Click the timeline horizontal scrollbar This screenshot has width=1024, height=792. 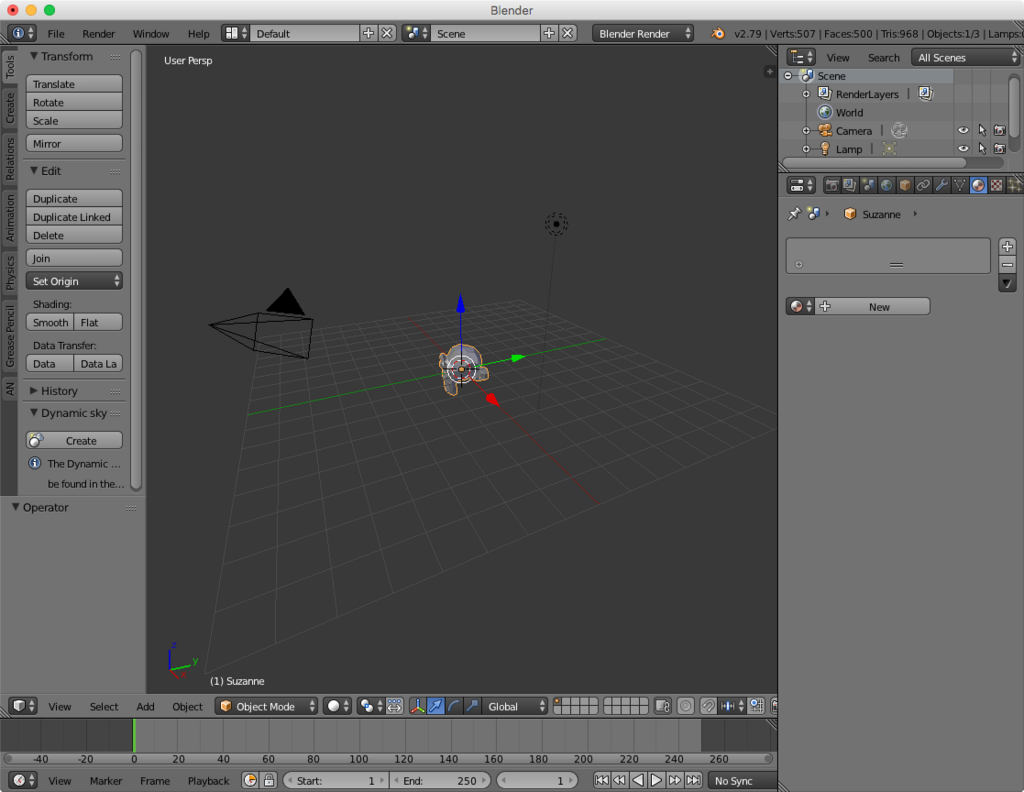tap(388, 758)
